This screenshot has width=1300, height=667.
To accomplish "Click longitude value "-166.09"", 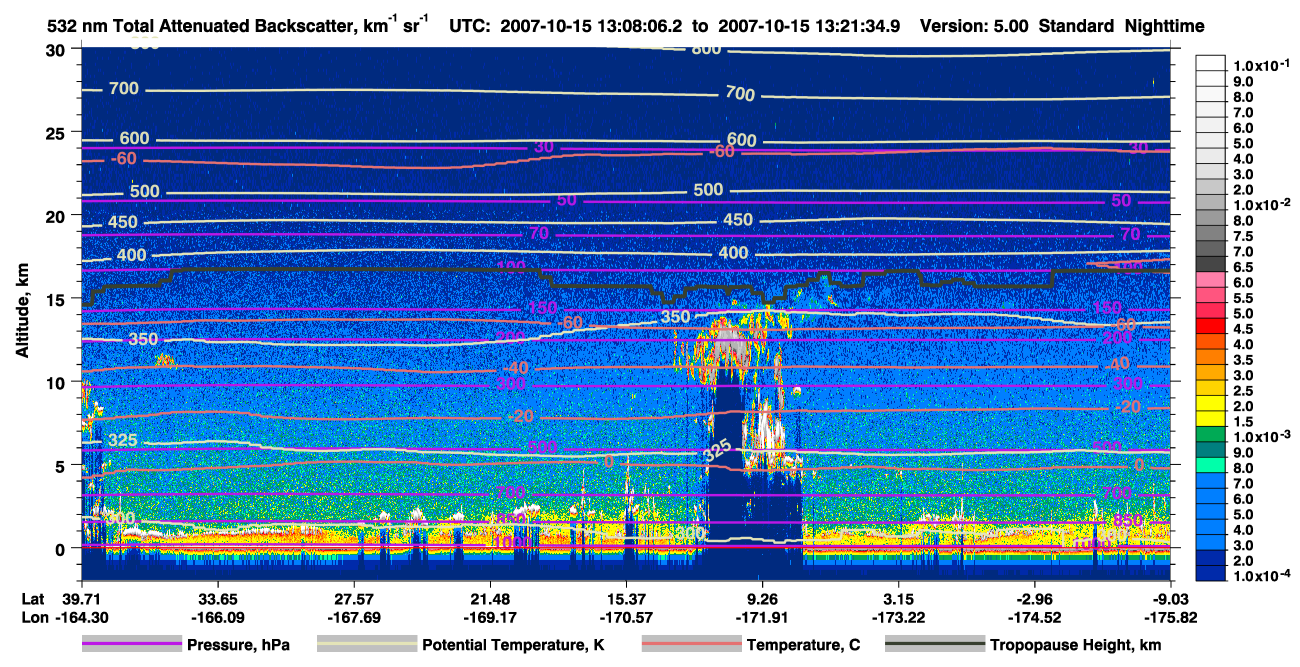I will point(217,617).
